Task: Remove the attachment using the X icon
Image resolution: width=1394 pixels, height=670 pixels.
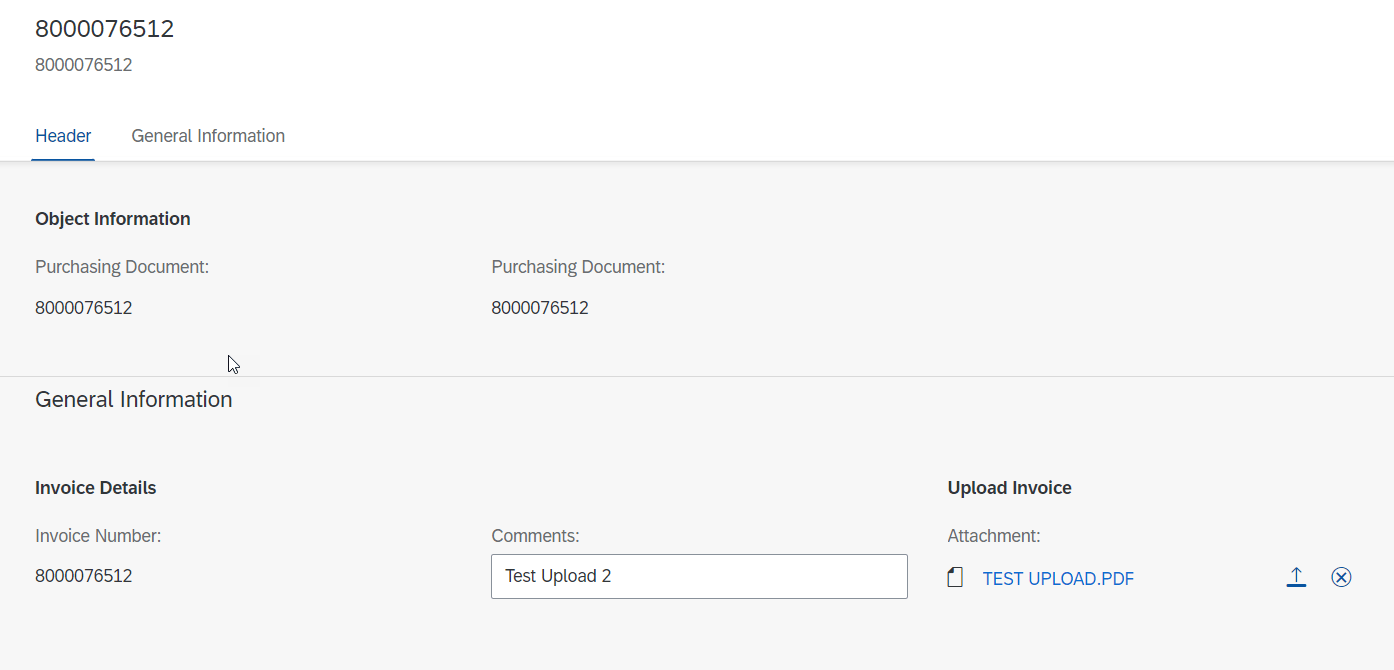Action: pyautogui.click(x=1341, y=577)
